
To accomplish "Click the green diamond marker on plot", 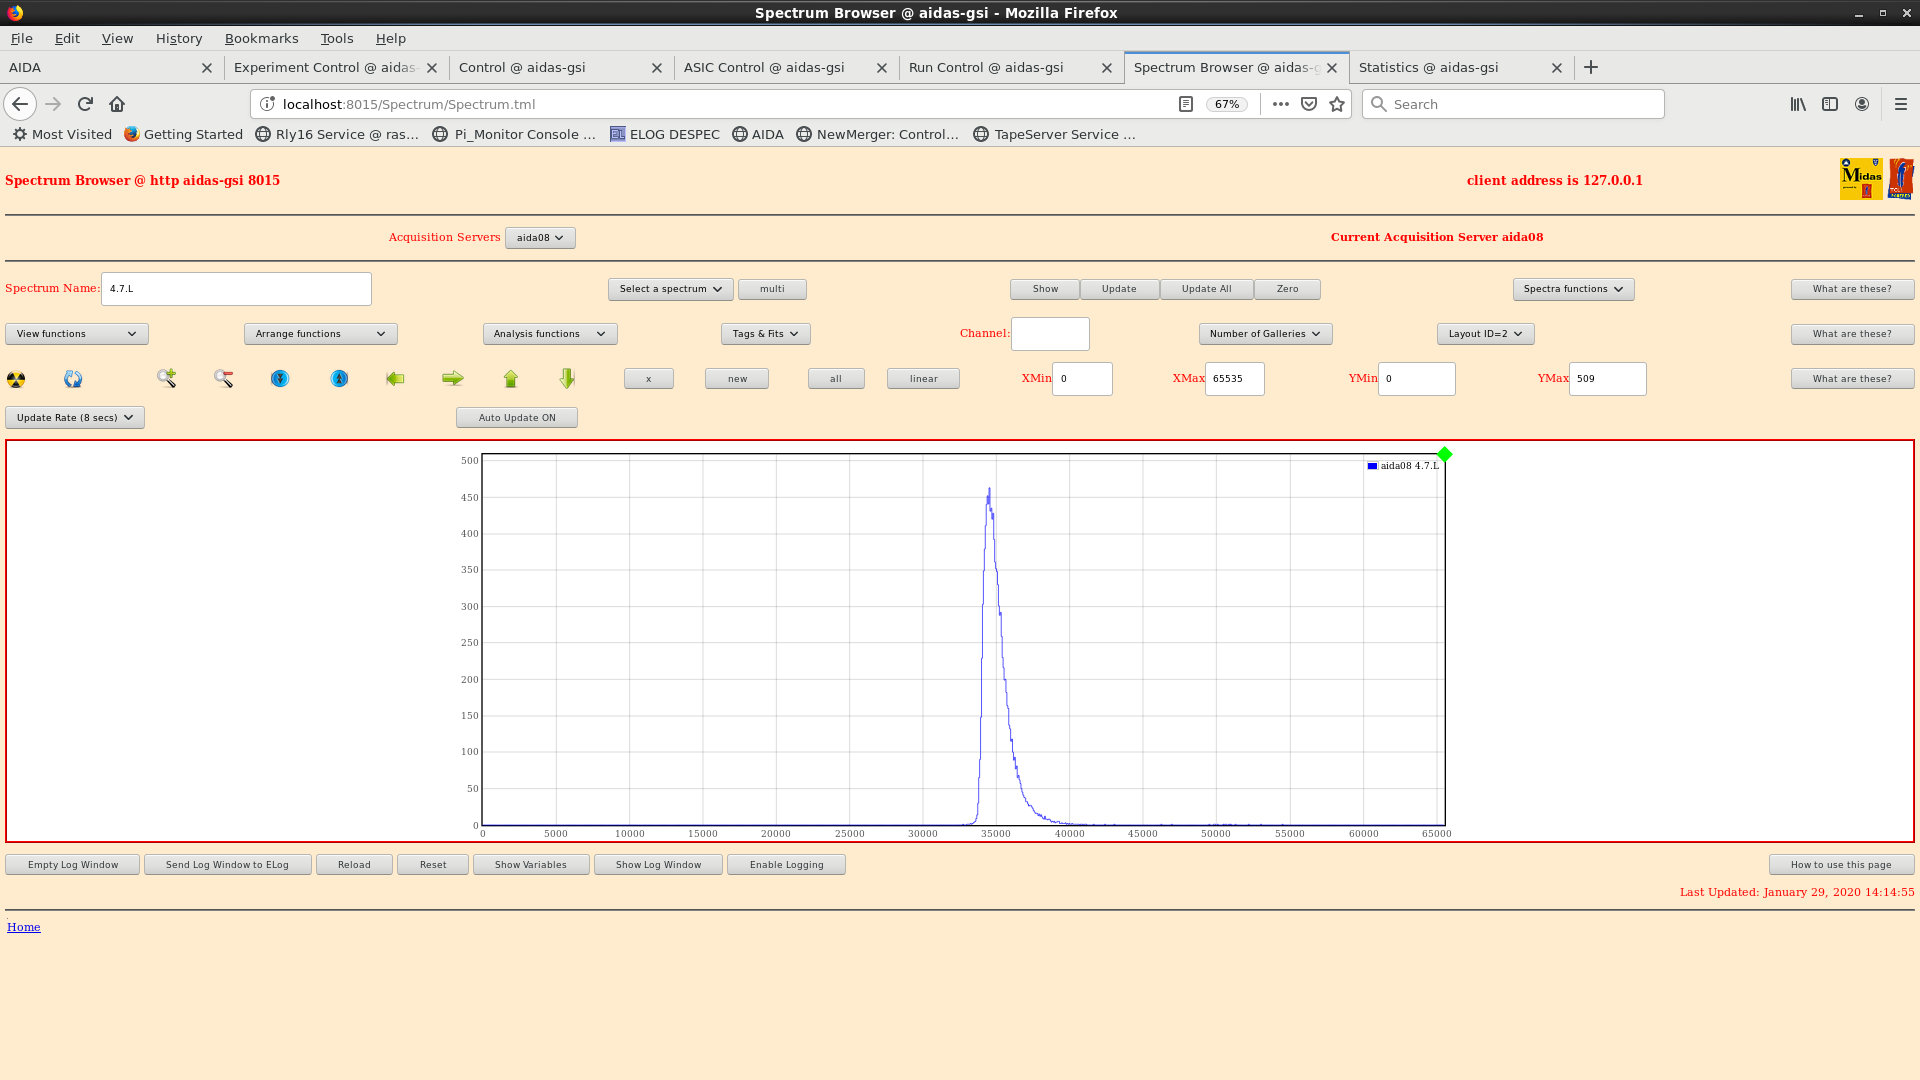I will (1445, 455).
